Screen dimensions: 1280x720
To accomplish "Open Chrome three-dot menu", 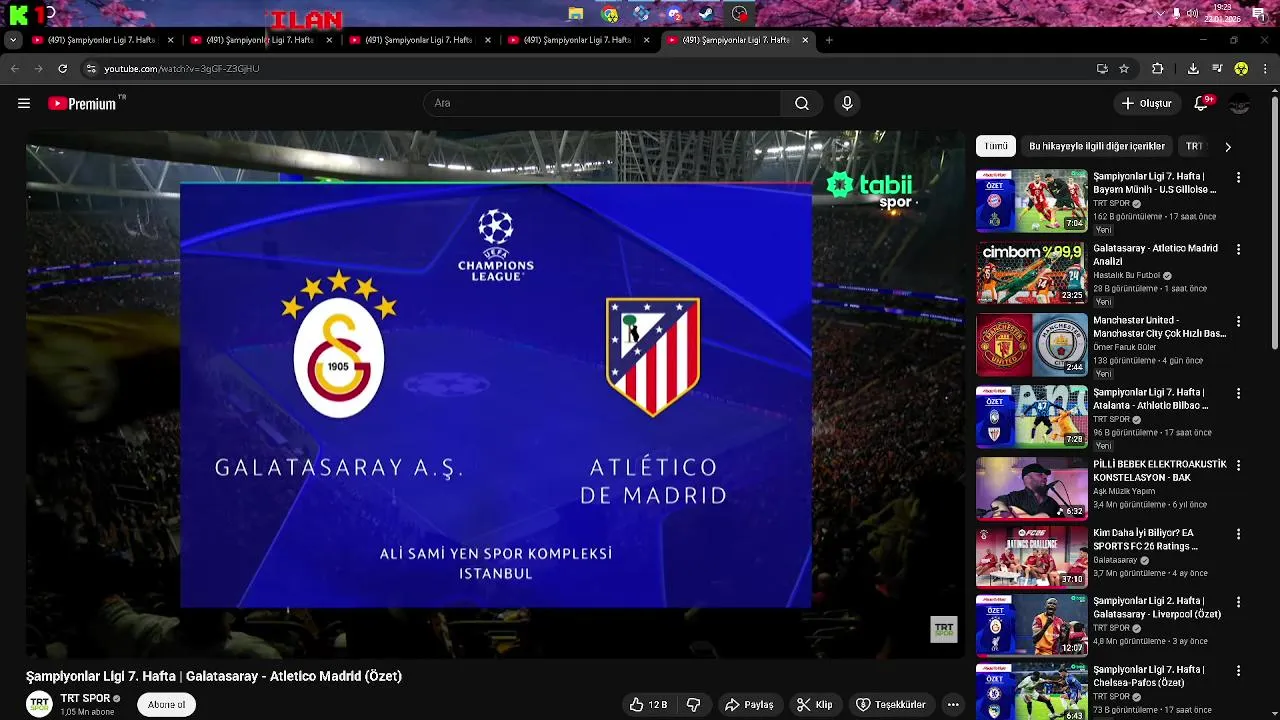I will pyautogui.click(x=1265, y=69).
